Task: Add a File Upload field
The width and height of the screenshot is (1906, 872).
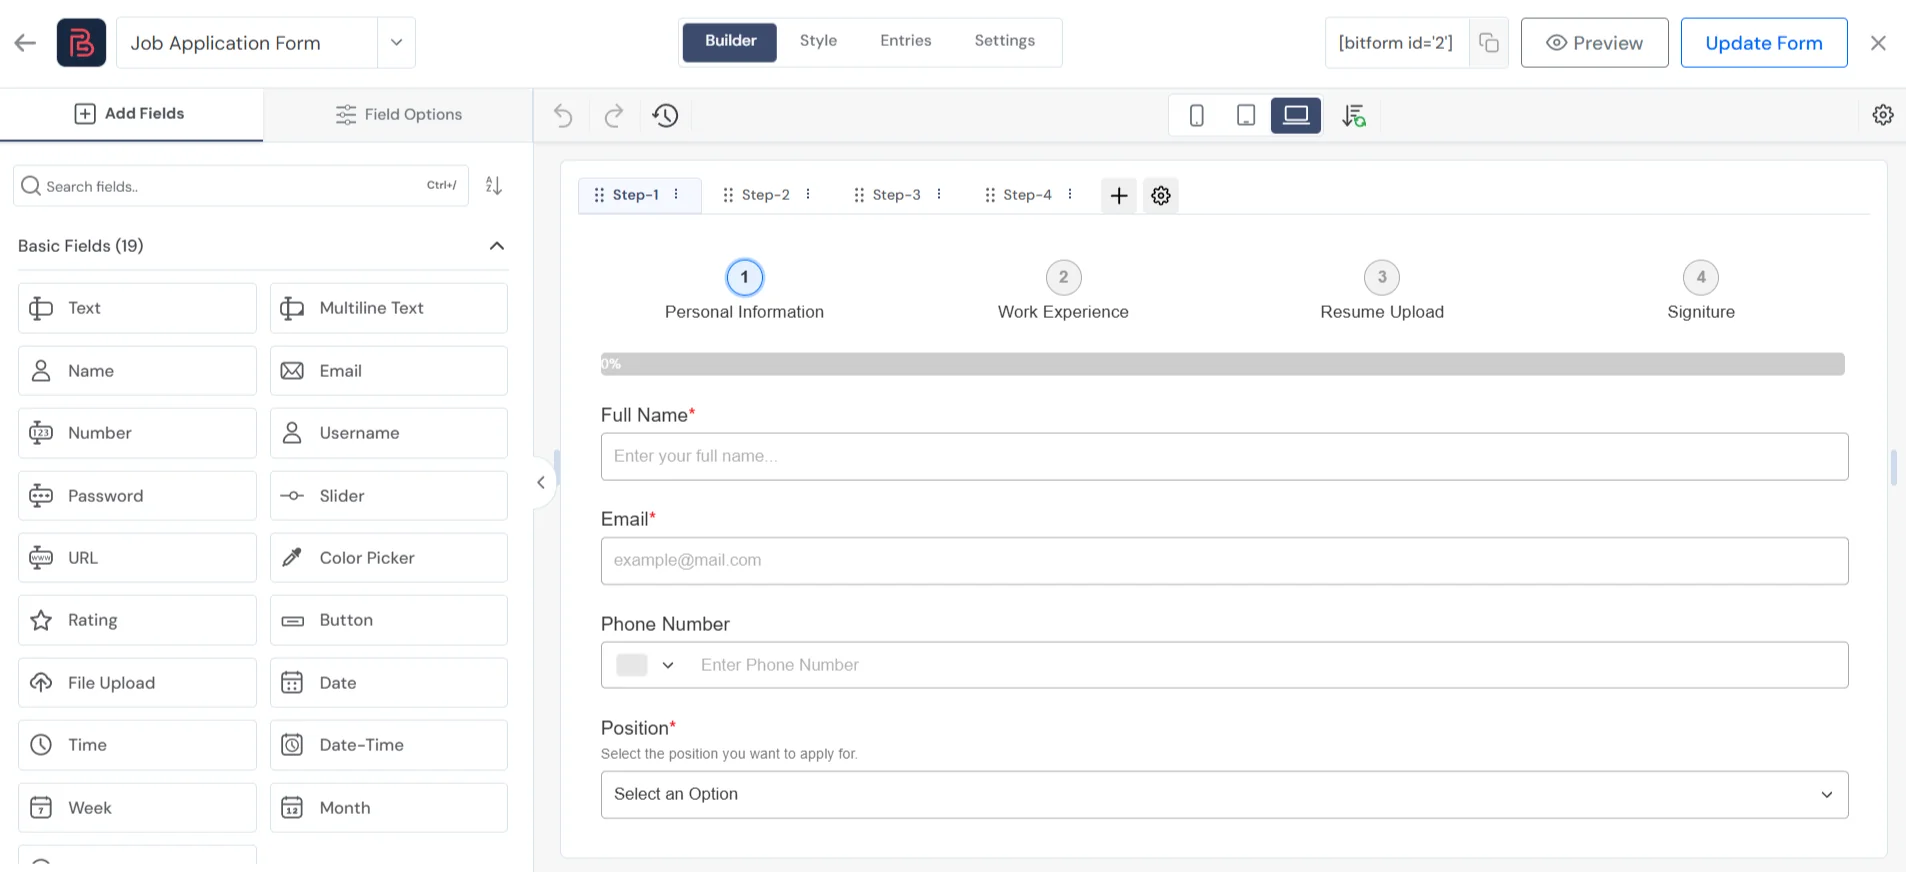Action: [x=137, y=683]
